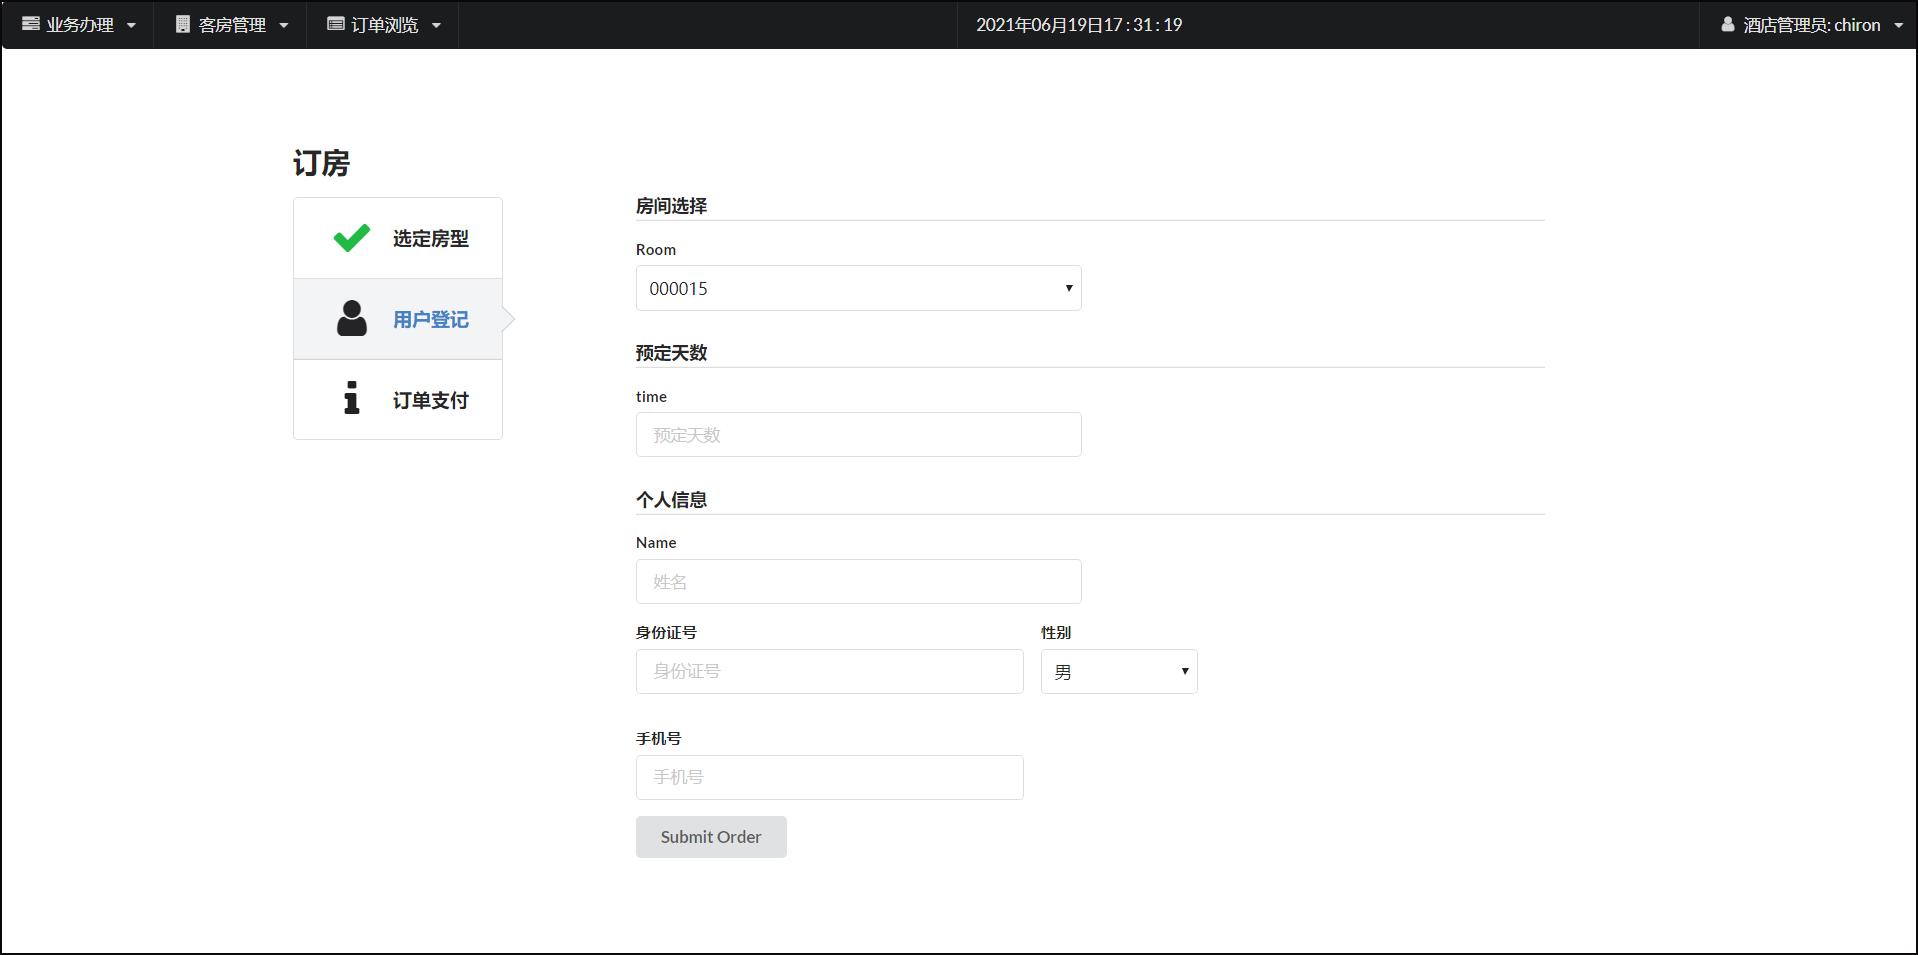The width and height of the screenshot is (1918, 955).
Task: Click the 个人信息 section heading
Action: [x=671, y=500]
